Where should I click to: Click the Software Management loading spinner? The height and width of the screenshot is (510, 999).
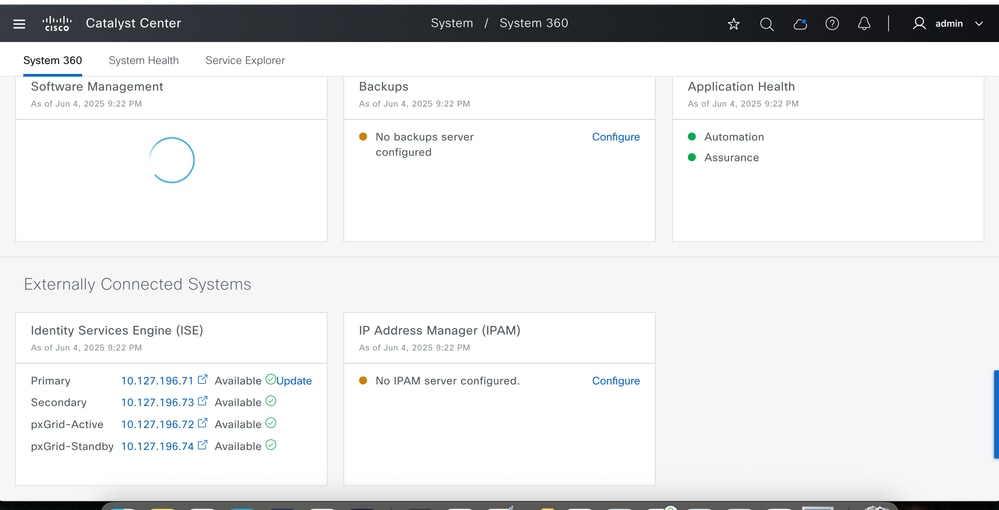pos(171,160)
